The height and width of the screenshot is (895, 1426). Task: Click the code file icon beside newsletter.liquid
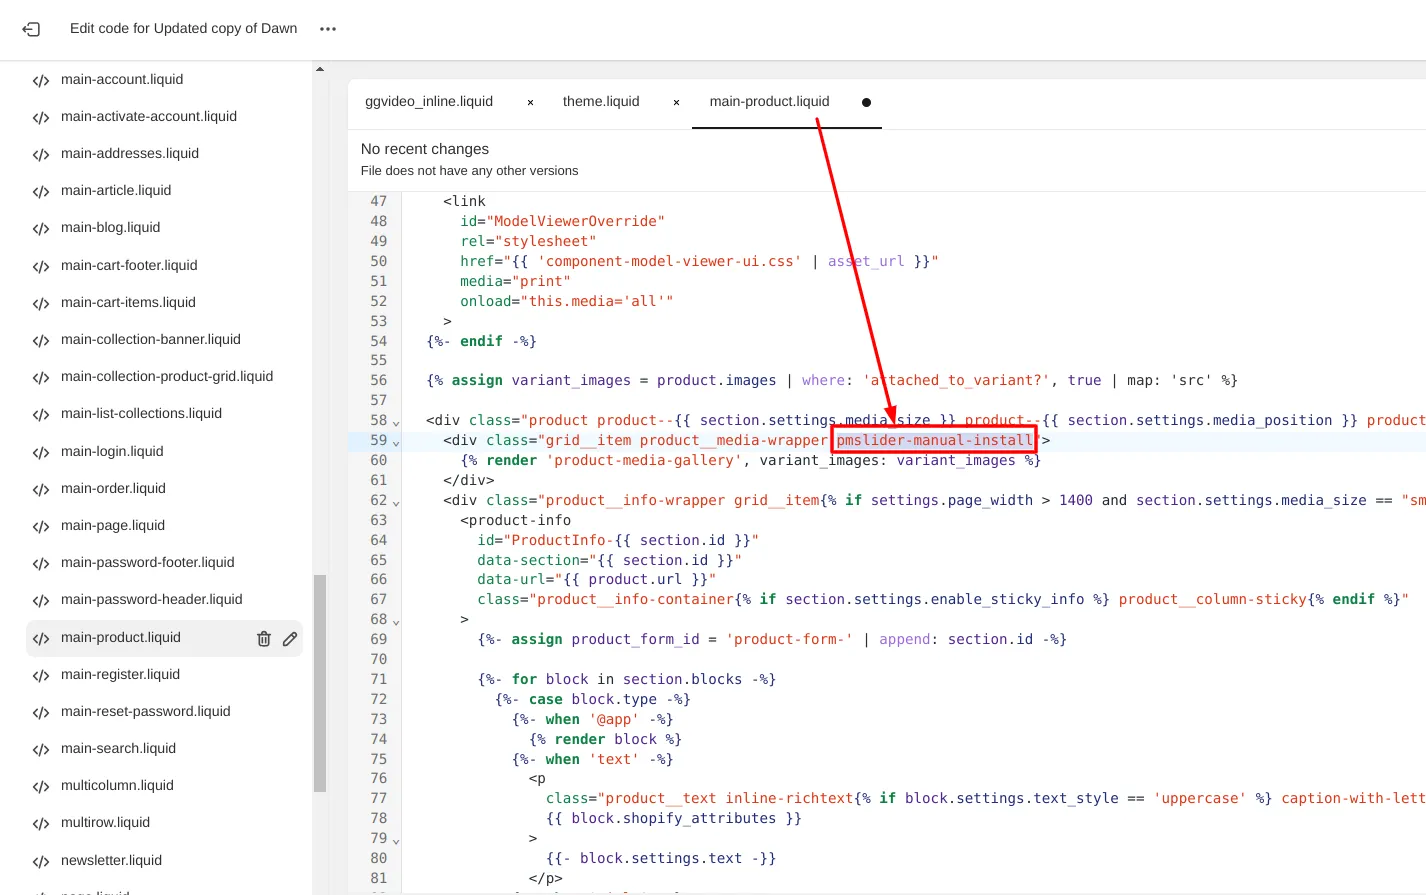click(40, 859)
